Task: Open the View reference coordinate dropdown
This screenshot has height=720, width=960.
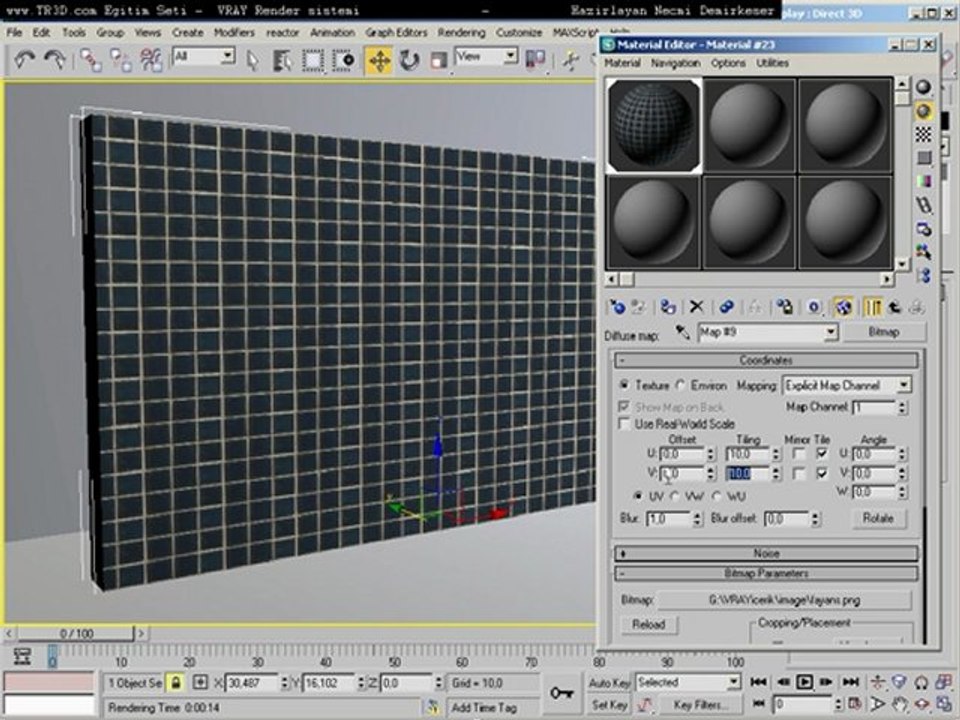Action: tap(511, 57)
